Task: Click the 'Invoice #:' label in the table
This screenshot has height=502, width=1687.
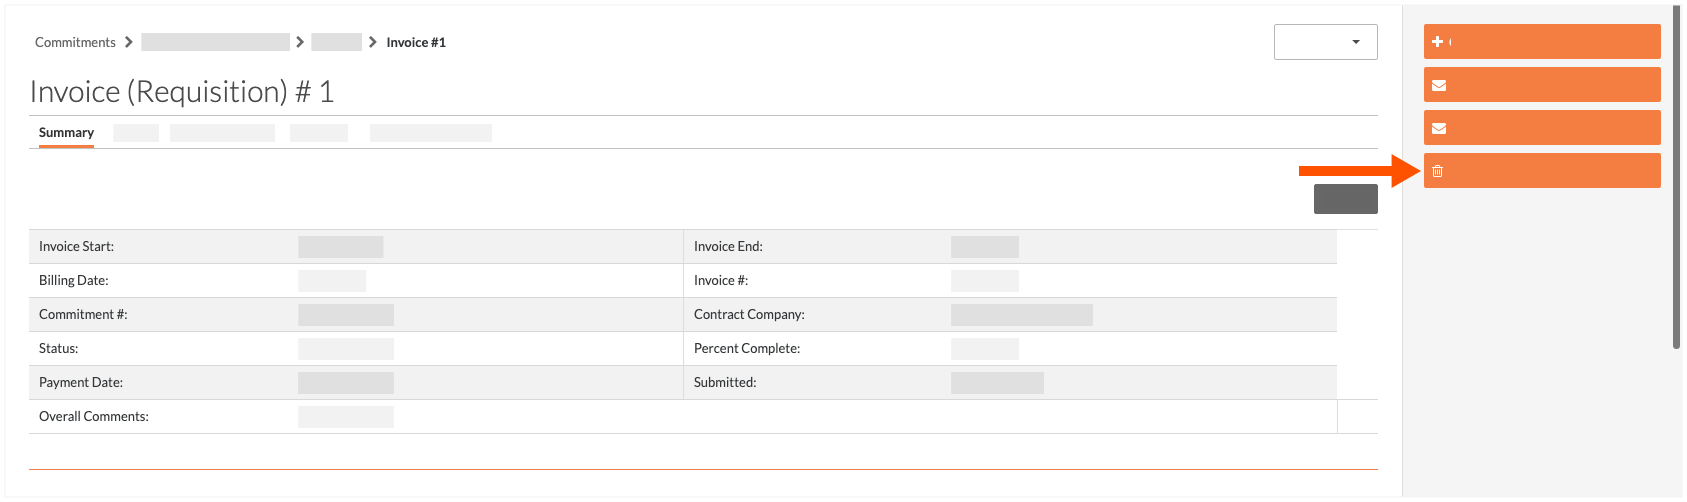Action: [x=721, y=280]
